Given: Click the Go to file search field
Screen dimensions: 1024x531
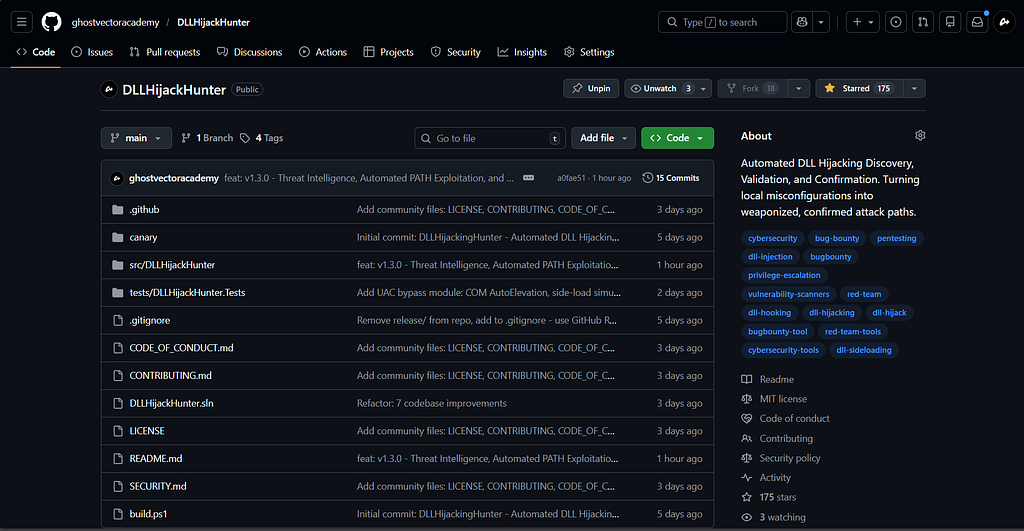Looking at the screenshot, I should [490, 138].
